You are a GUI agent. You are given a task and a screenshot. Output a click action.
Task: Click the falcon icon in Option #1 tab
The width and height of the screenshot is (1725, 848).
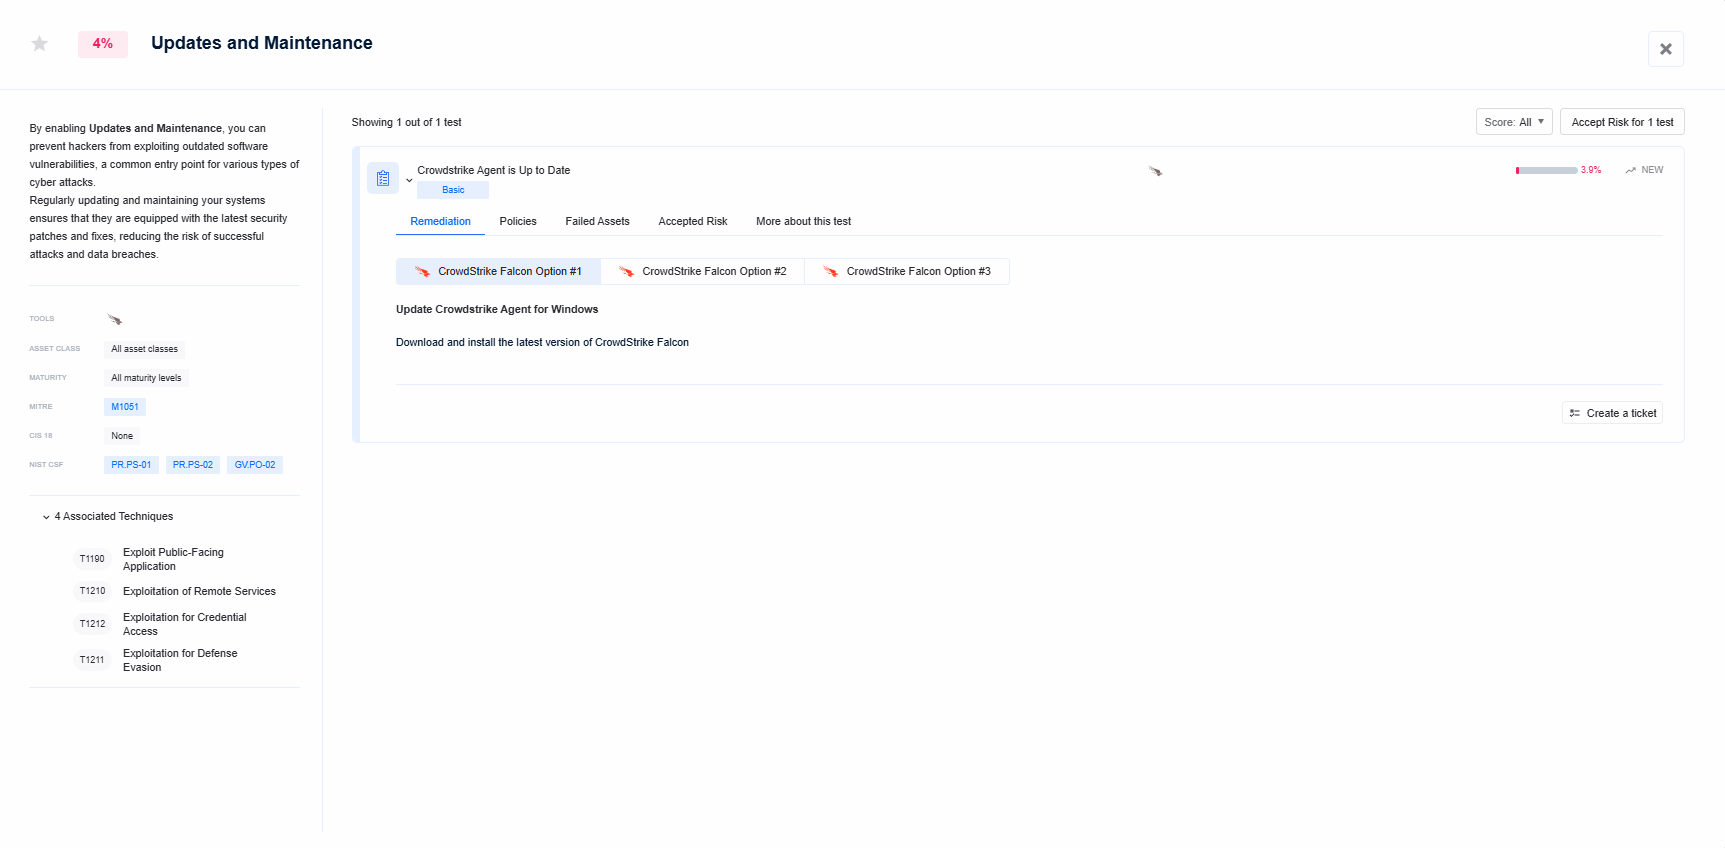coord(423,271)
